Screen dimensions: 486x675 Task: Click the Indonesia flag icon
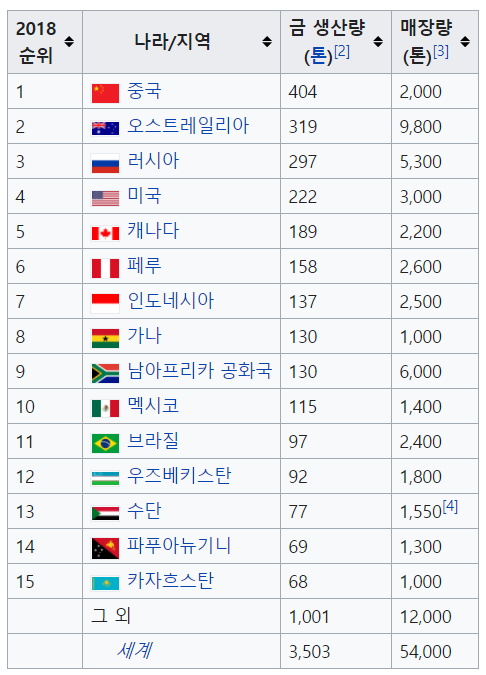pyautogui.click(x=105, y=303)
